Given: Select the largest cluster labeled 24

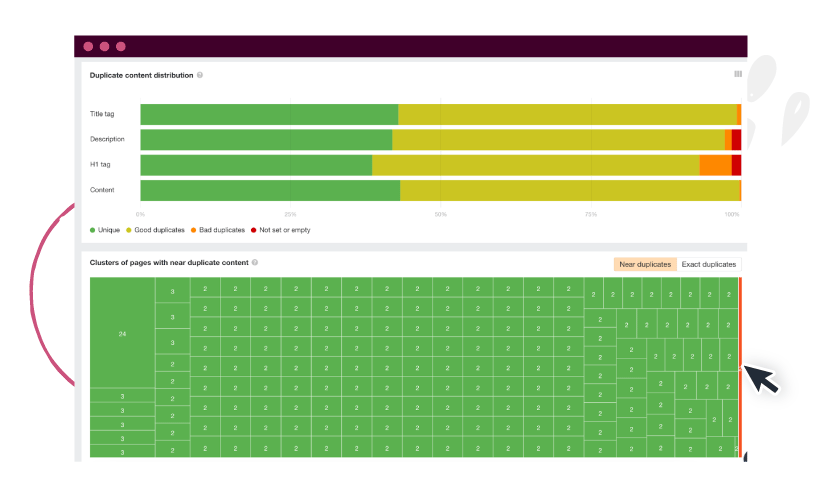Looking at the screenshot, I should click(122, 332).
